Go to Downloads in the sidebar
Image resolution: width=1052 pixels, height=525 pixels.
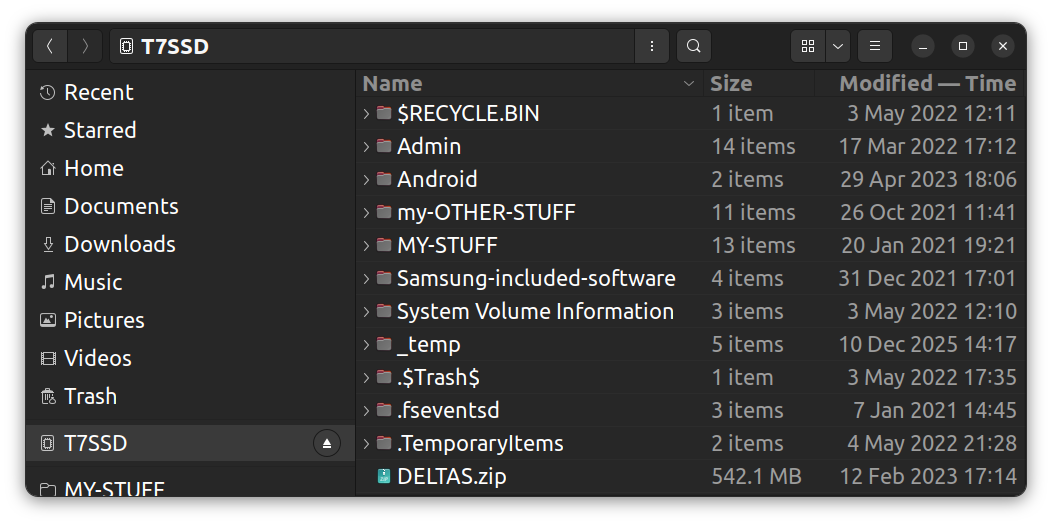tap(119, 244)
